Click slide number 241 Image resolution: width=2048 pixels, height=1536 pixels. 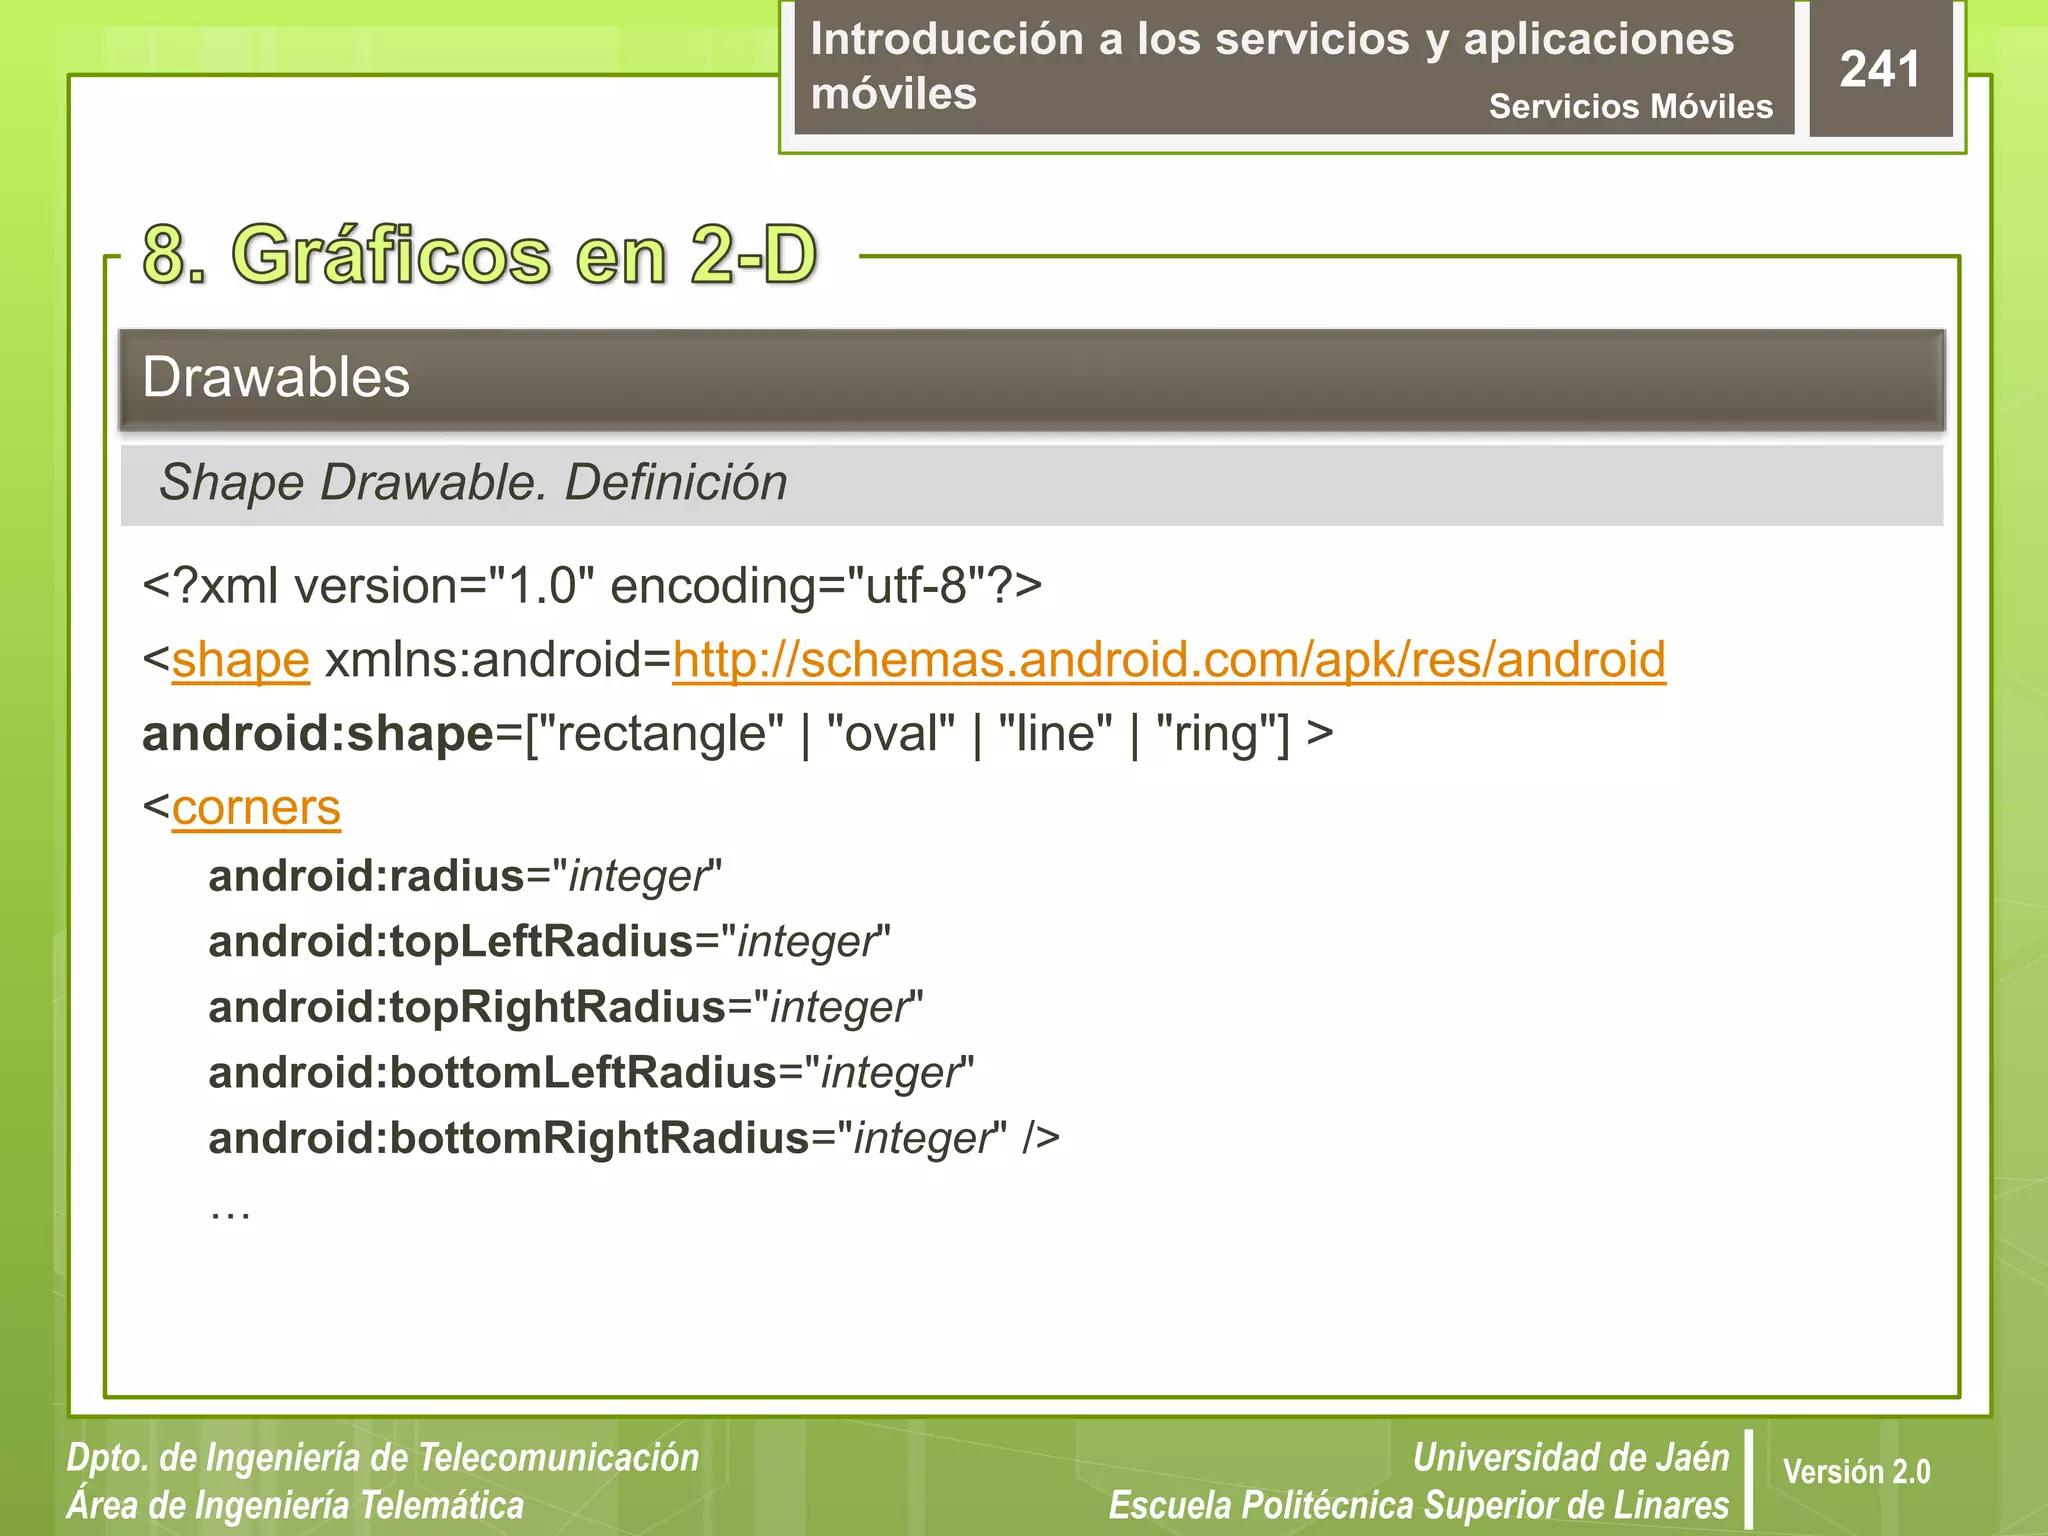[x=1880, y=69]
